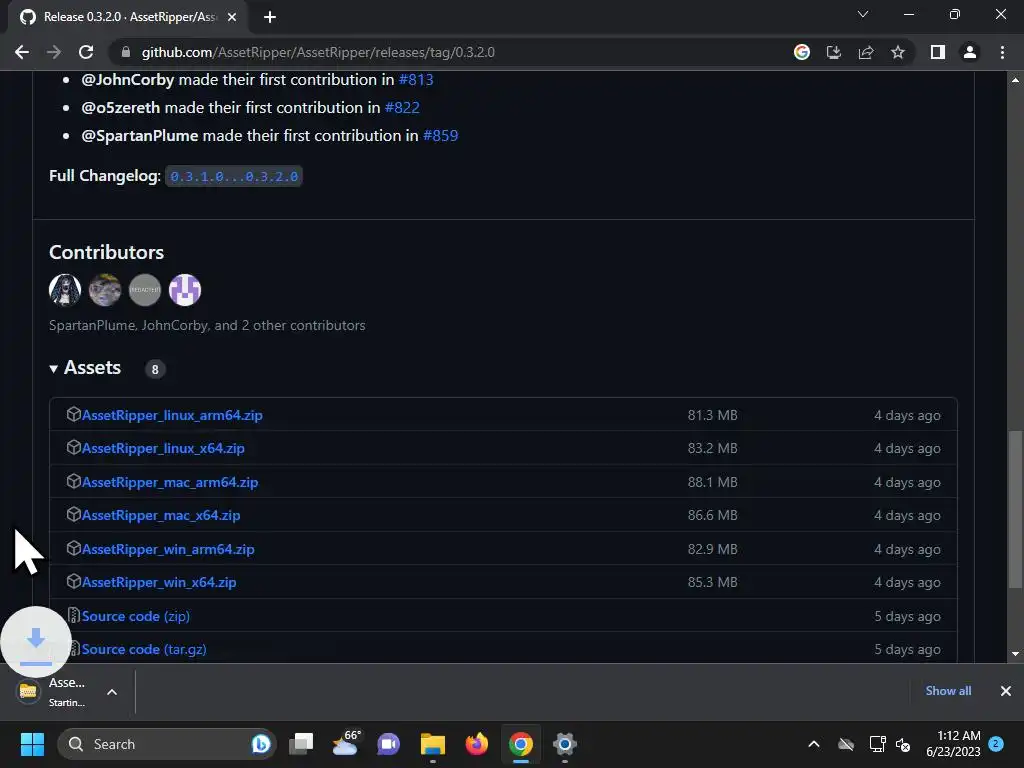Viewport: 1024px width, 768px height.
Task: Open Chrome three-dot menu
Action: point(1002,52)
